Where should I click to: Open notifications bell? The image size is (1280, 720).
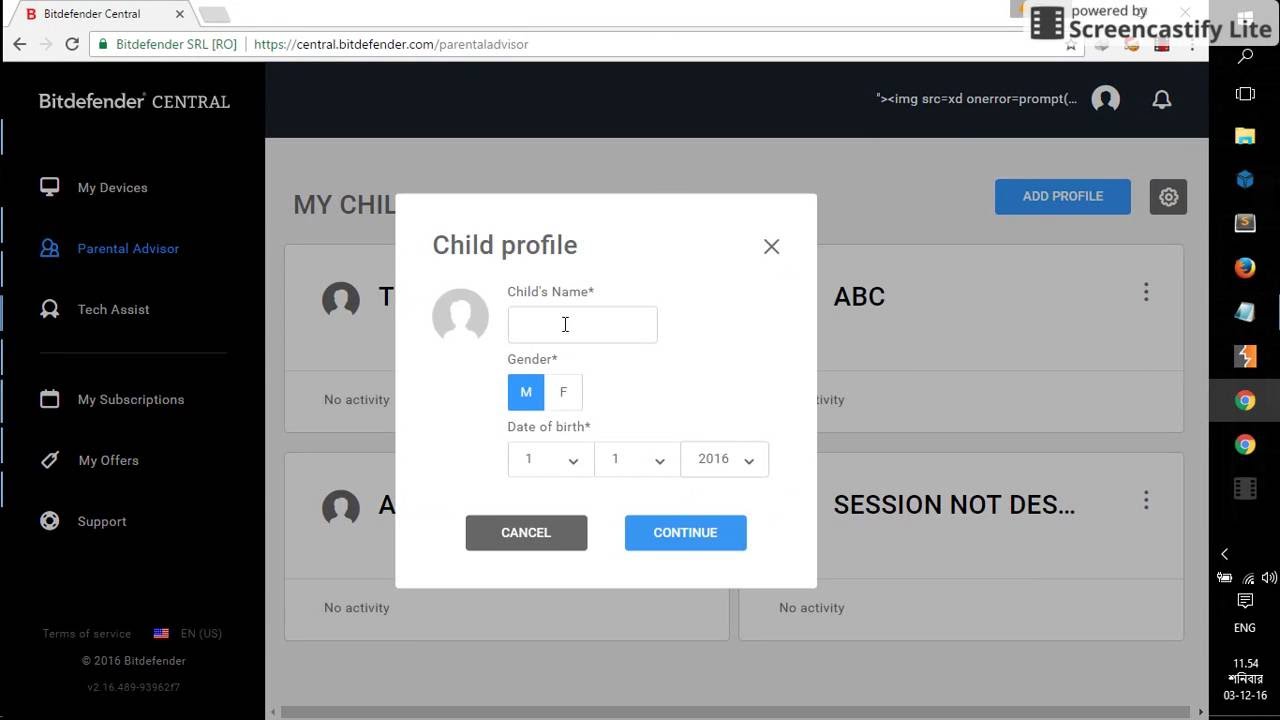pyautogui.click(x=1162, y=99)
